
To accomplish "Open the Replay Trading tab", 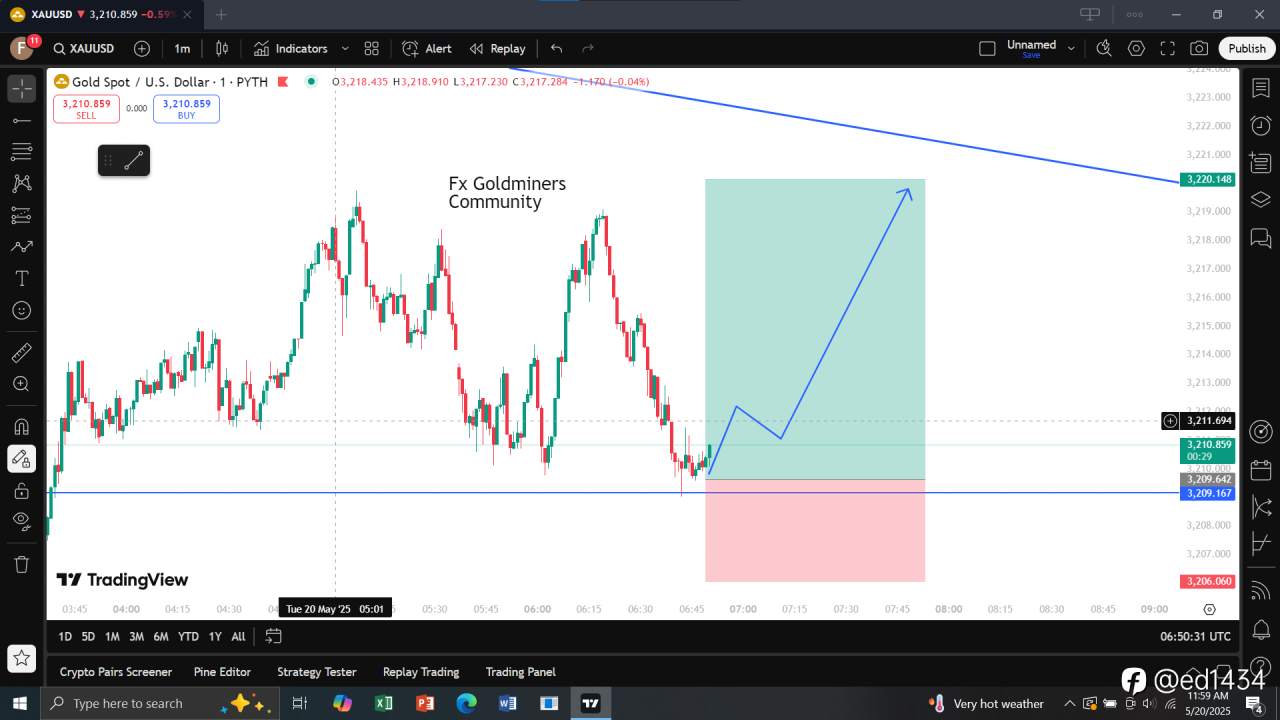I will coord(421,672).
